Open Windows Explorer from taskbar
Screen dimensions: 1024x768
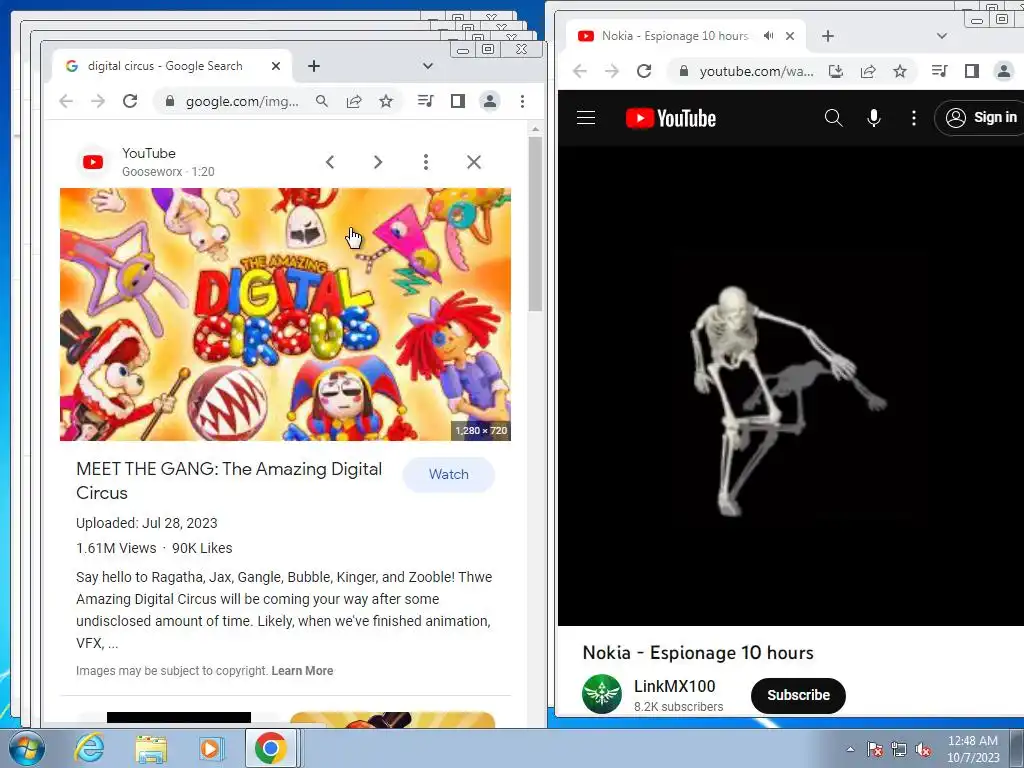(151, 748)
